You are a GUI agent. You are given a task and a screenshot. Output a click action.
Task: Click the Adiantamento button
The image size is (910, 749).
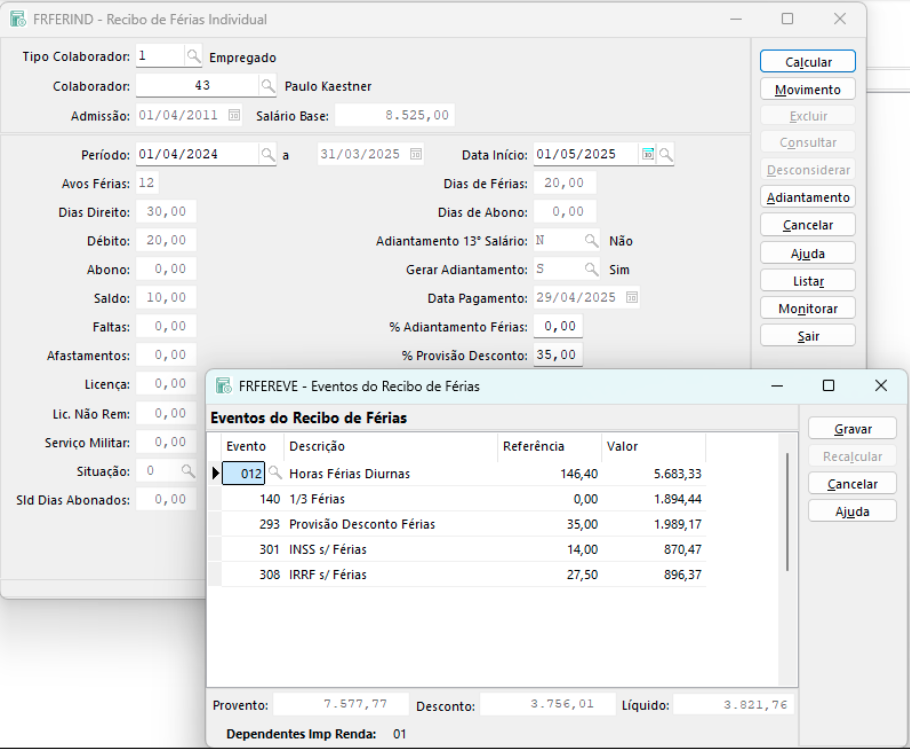[807, 198]
